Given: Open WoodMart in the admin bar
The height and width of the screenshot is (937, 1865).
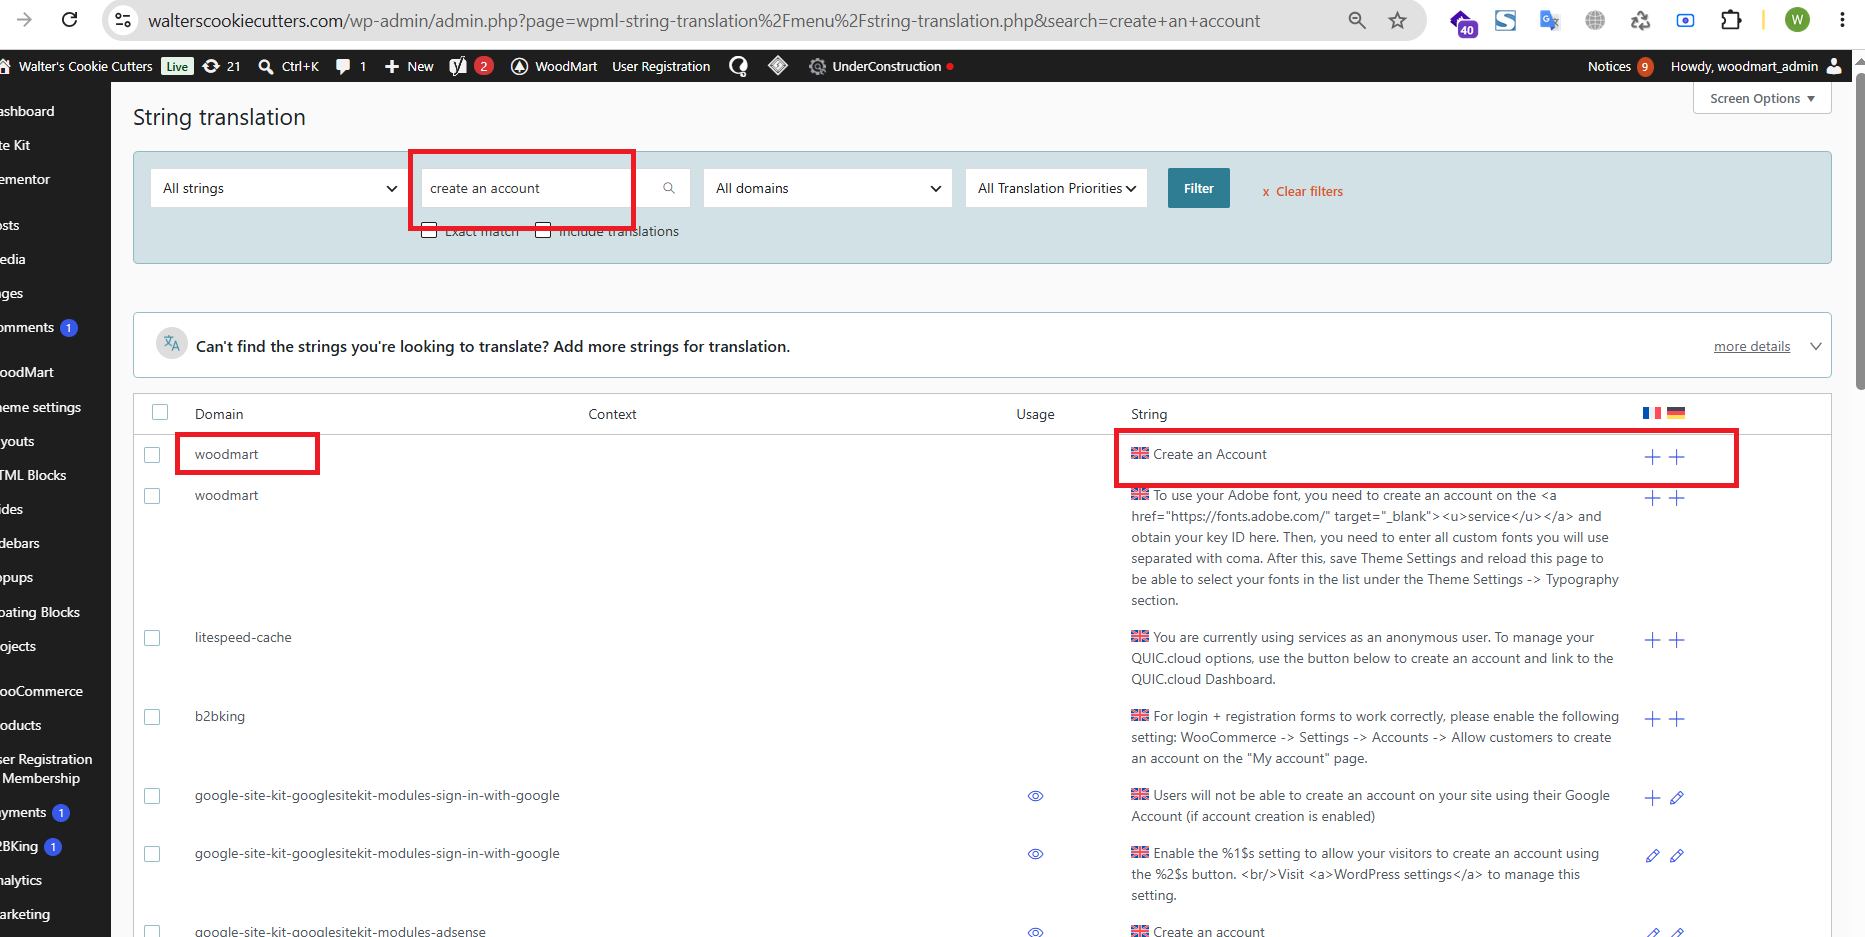Looking at the screenshot, I should pyautogui.click(x=554, y=66).
